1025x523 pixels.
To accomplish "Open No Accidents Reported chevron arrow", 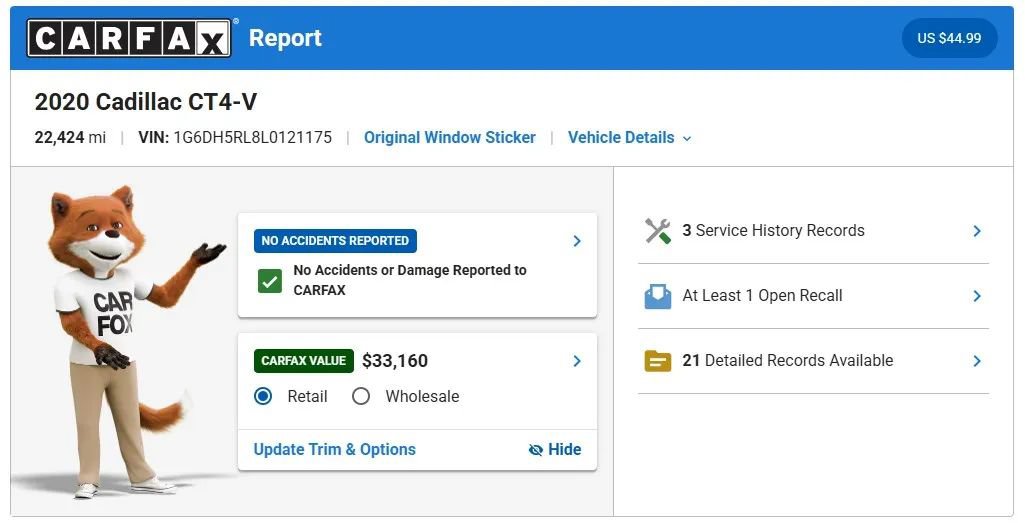I will click(577, 241).
